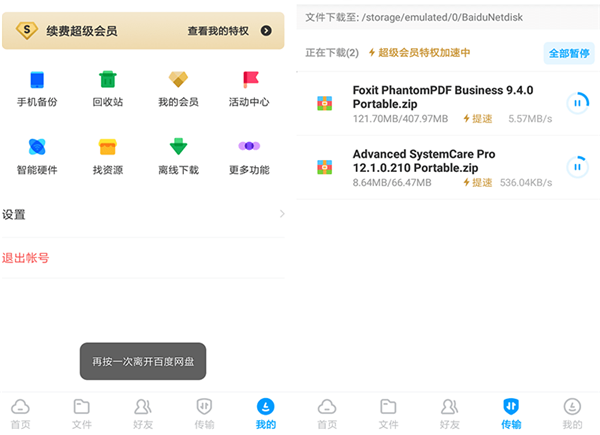Click 退出帐号 to log out
600x435 pixels.
point(26,258)
